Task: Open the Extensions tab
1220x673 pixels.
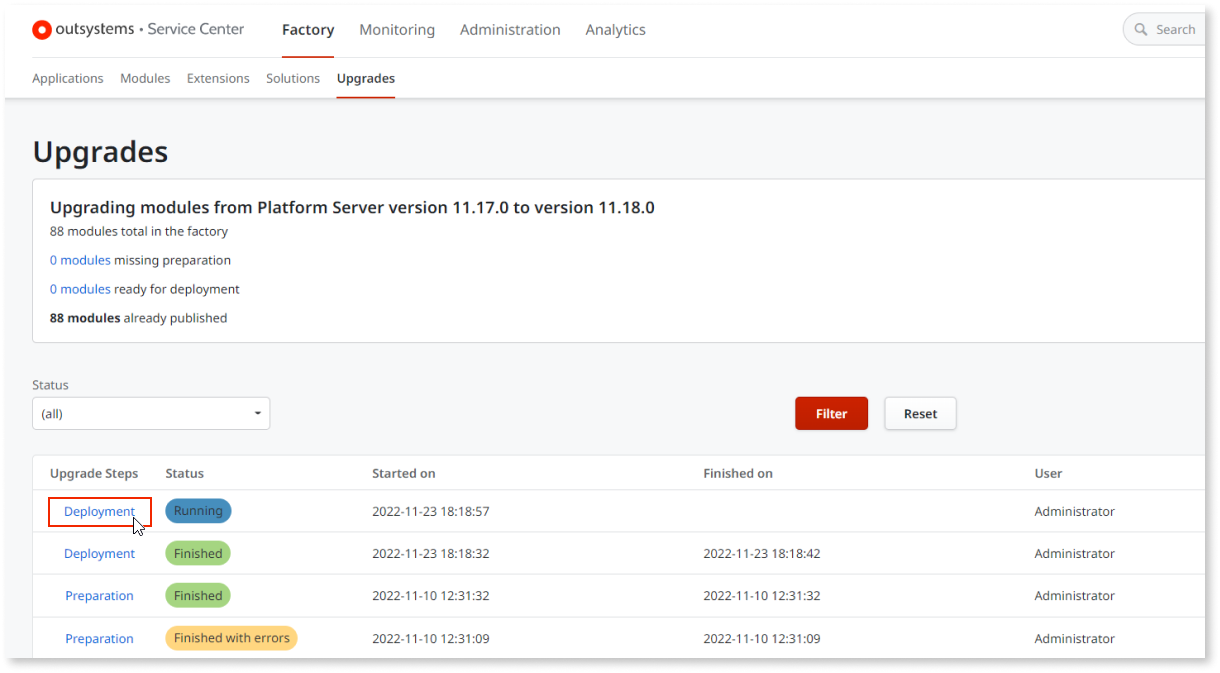Action: 218,78
